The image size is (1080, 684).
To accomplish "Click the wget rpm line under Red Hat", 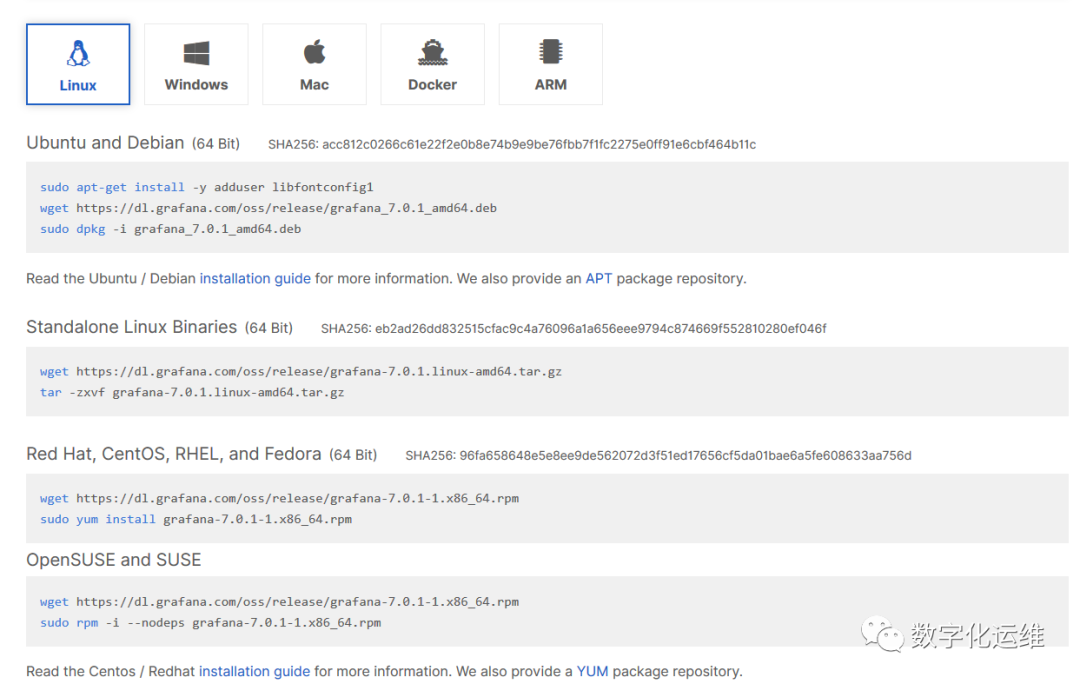I will tap(280, 499).
